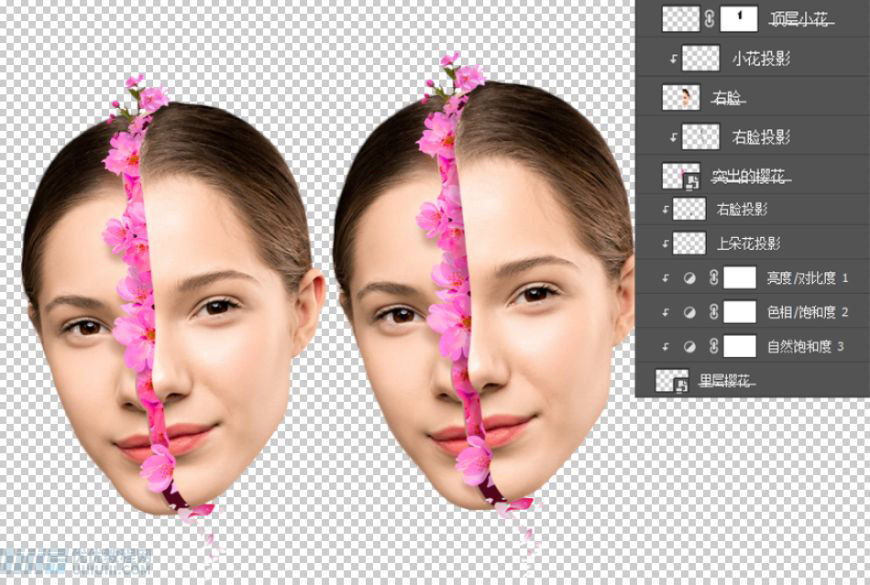Click the 亮度/对比度 1 adjustment layer icon
The width and height of the screenshot is (870, 585).
tap(688, 277)
